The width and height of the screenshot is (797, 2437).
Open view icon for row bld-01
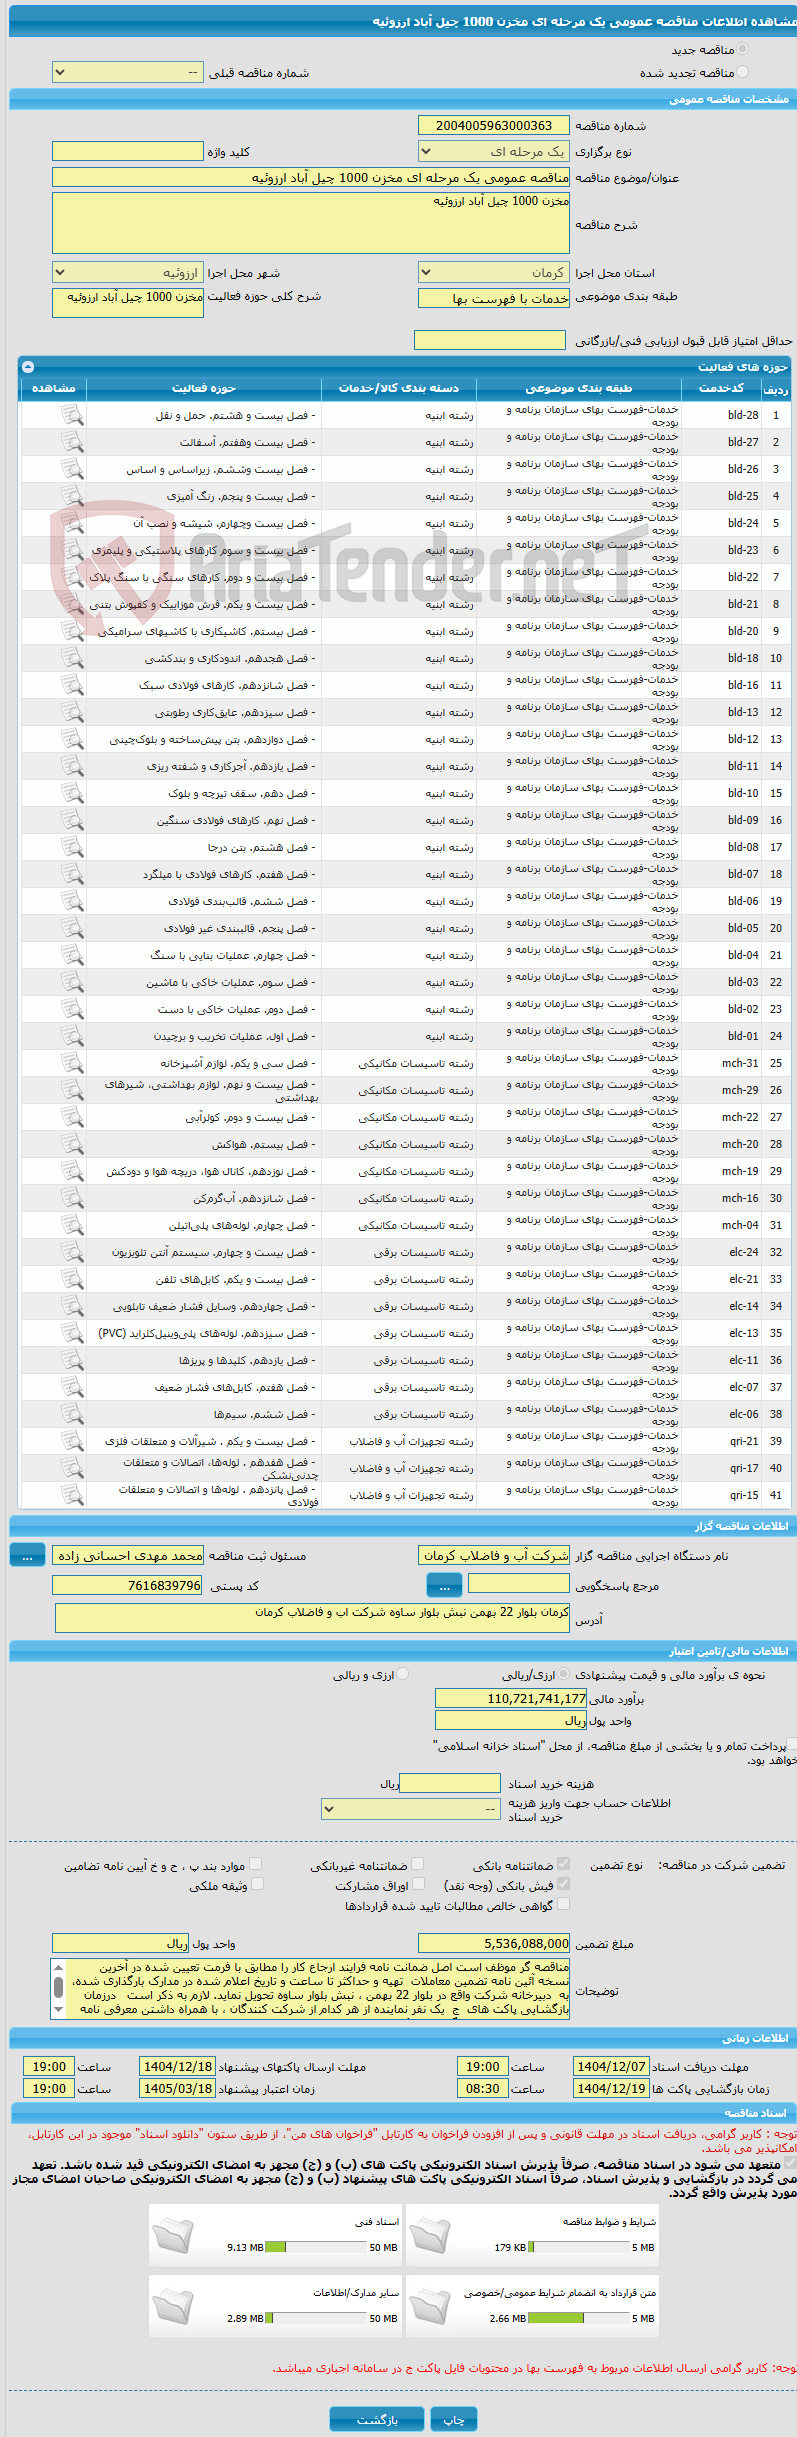tap(72, 1036)
